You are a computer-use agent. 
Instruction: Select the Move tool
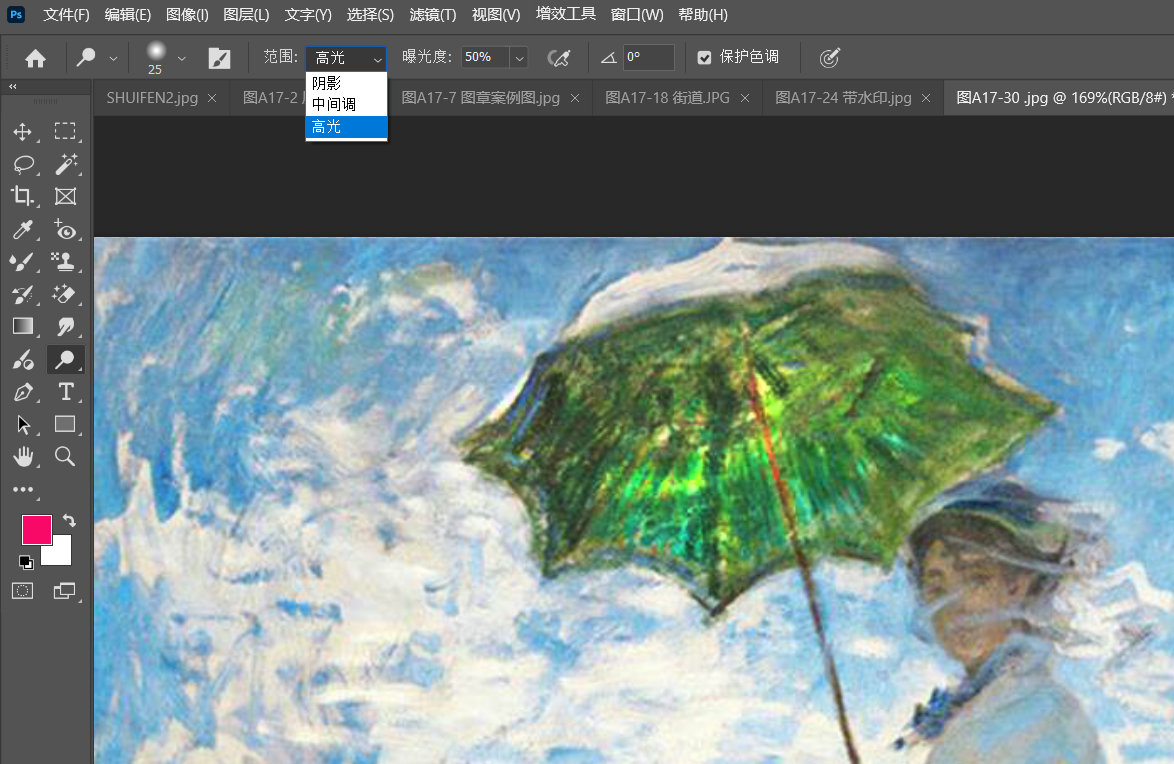(22, 132)
